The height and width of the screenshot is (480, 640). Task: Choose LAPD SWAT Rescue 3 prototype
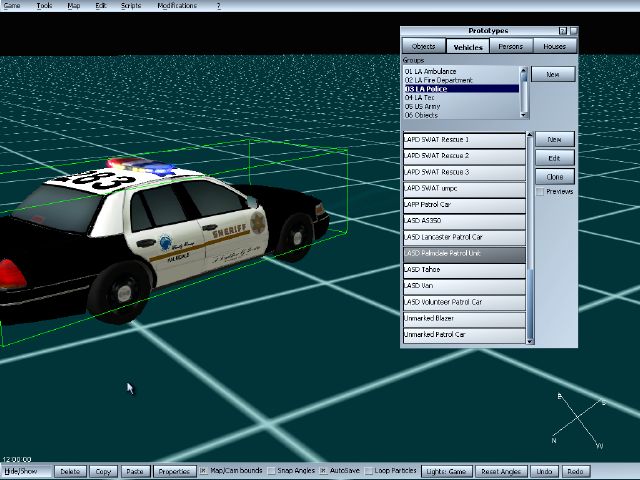coord(464,172)
